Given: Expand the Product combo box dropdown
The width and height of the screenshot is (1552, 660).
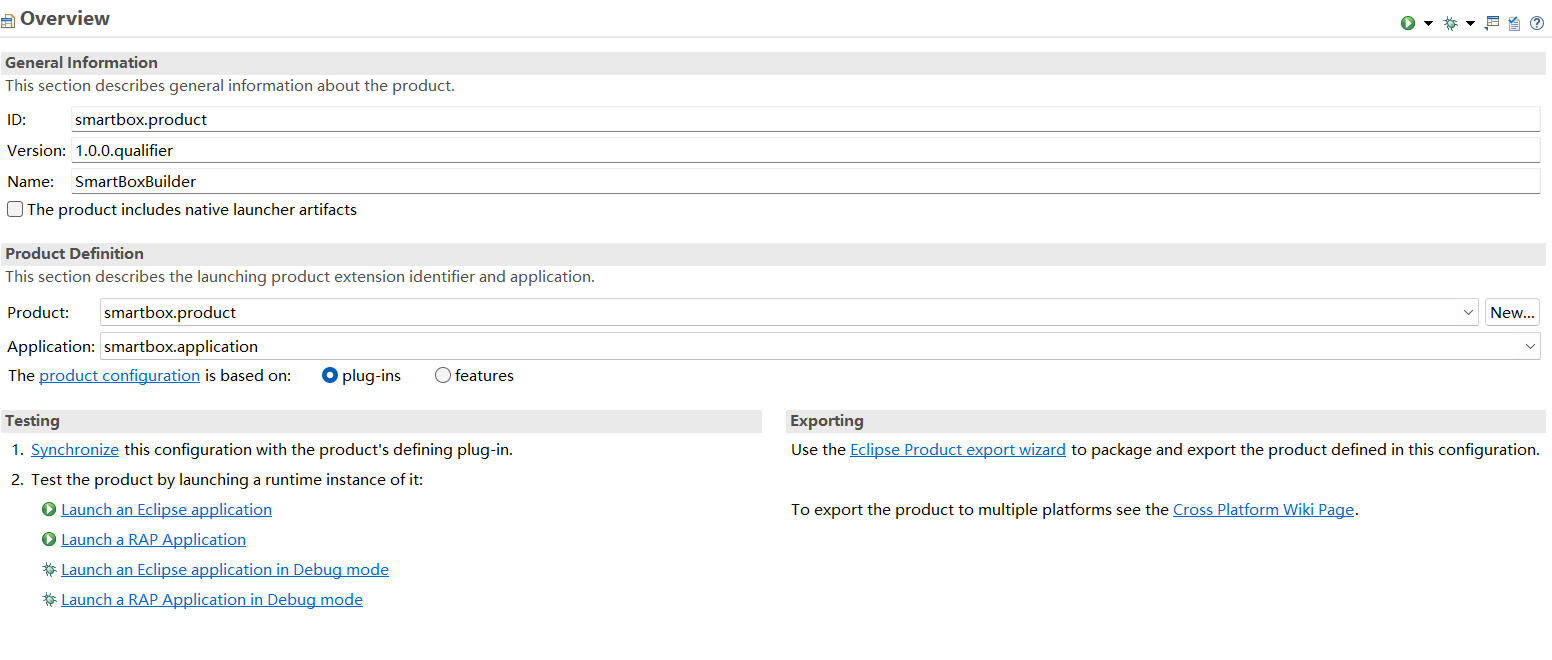Looking at the screenshot, I should (x=1468, y=313).
